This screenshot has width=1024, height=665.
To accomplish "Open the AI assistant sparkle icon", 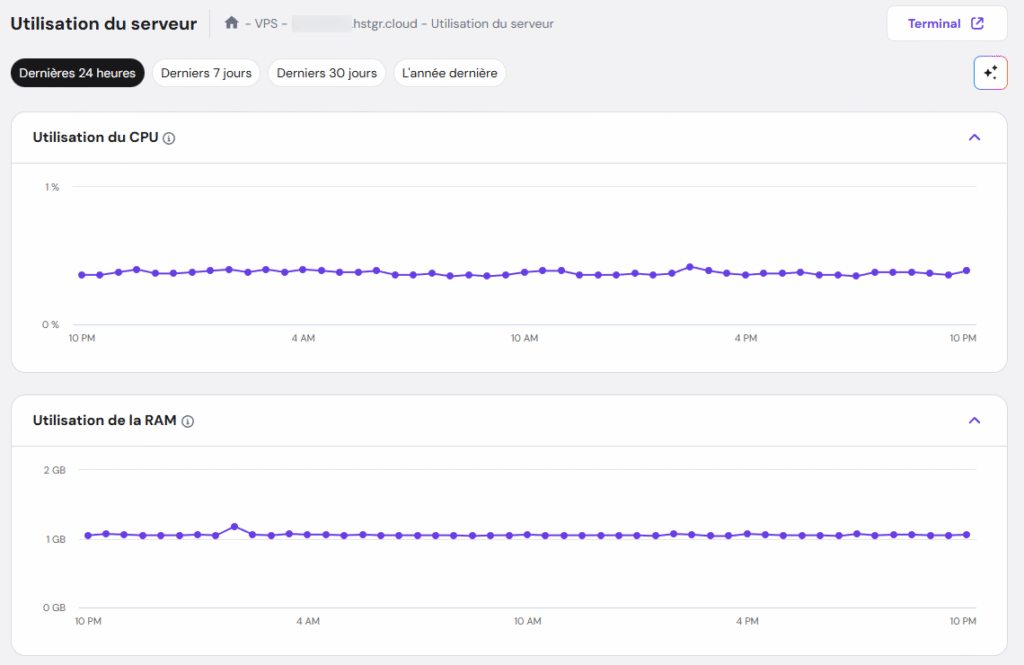I will (x=990, y=72).
